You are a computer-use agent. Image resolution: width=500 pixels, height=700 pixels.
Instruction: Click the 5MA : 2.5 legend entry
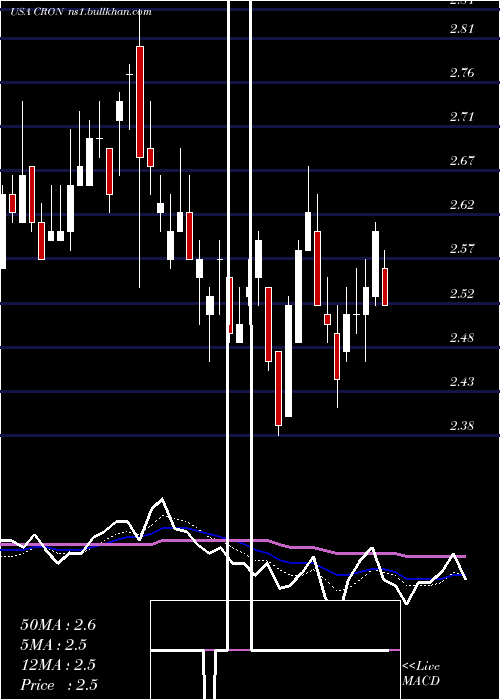coord(54,645)
